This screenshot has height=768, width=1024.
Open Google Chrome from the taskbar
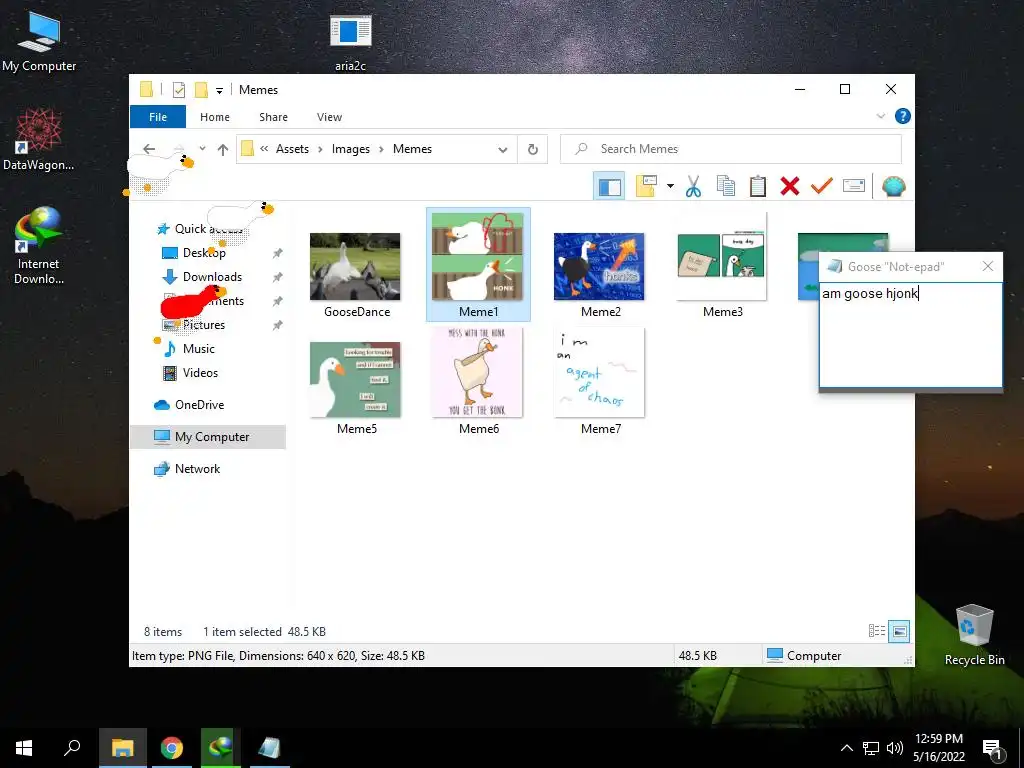click(172, 748)
